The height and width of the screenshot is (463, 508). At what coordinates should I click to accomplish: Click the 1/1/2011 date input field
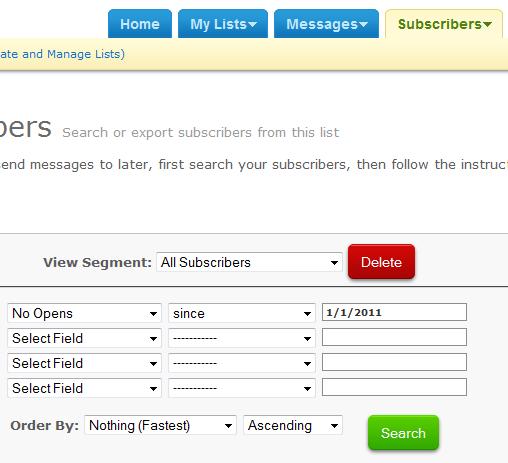tap(394, 312)
